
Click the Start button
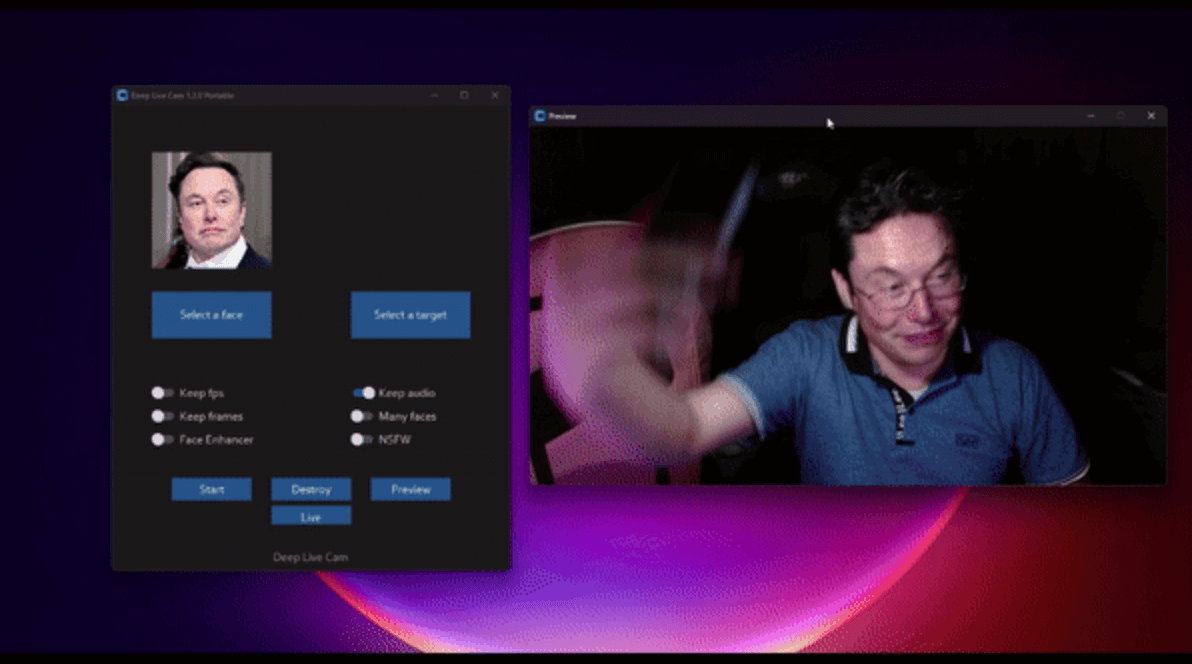tap(211, 489)
